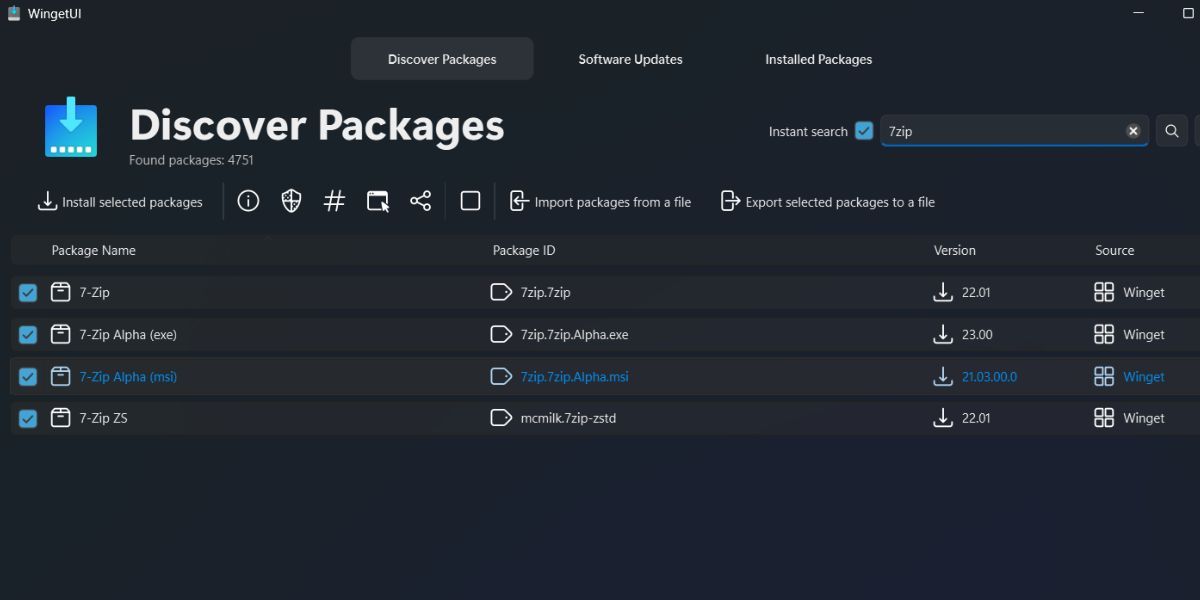
Task: Open package details info icon
Action: point(248,201)
